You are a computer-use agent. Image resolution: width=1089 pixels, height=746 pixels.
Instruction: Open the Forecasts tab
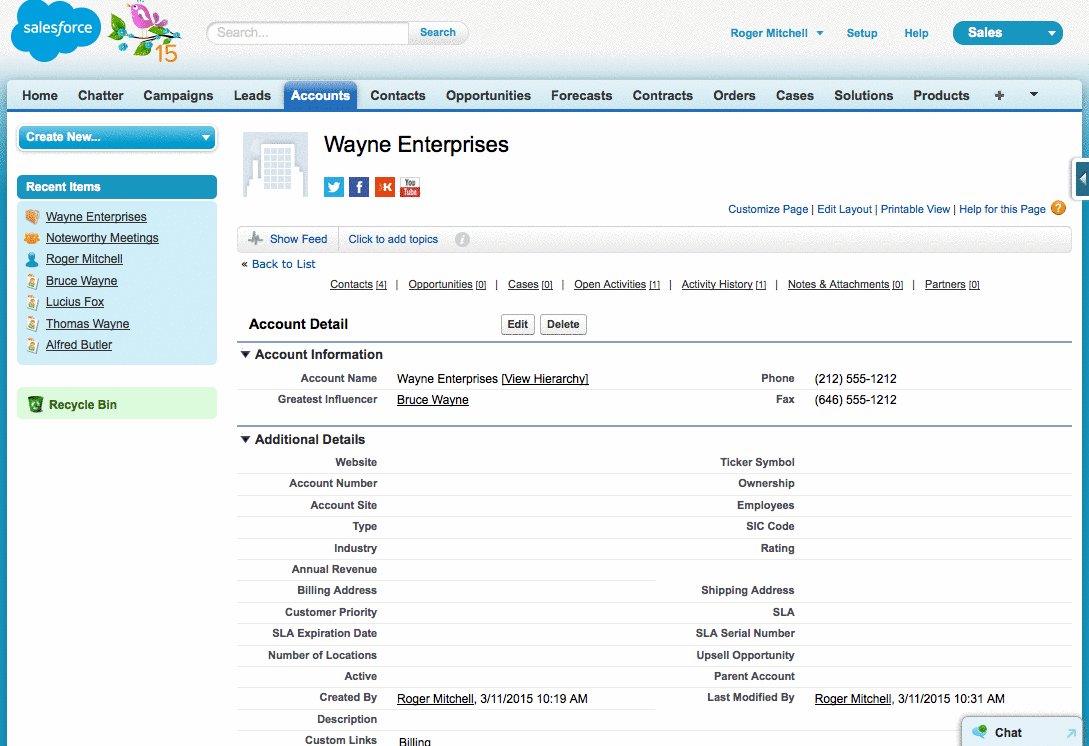[581, 95]
